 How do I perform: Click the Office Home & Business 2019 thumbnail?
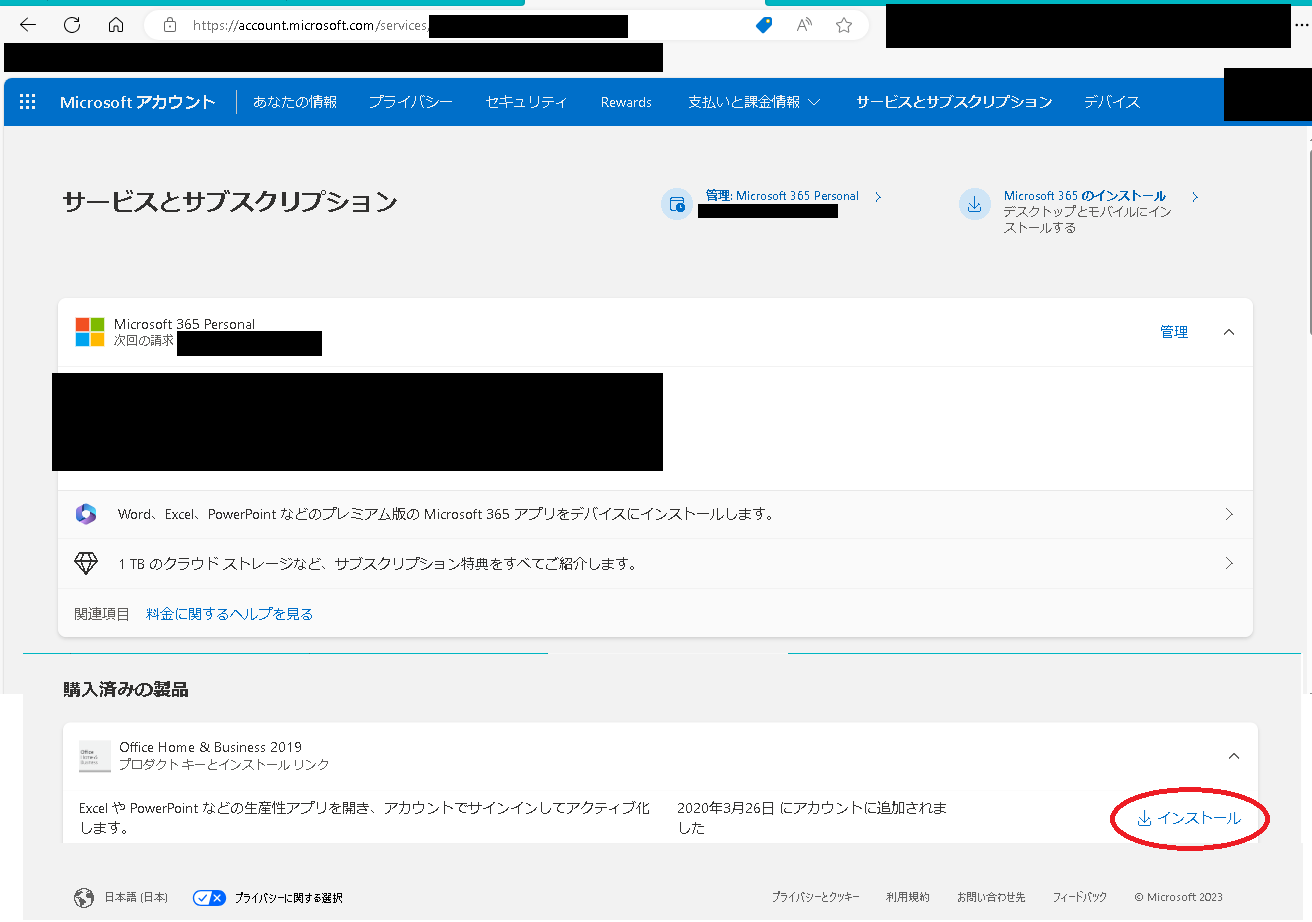(95, 757)
